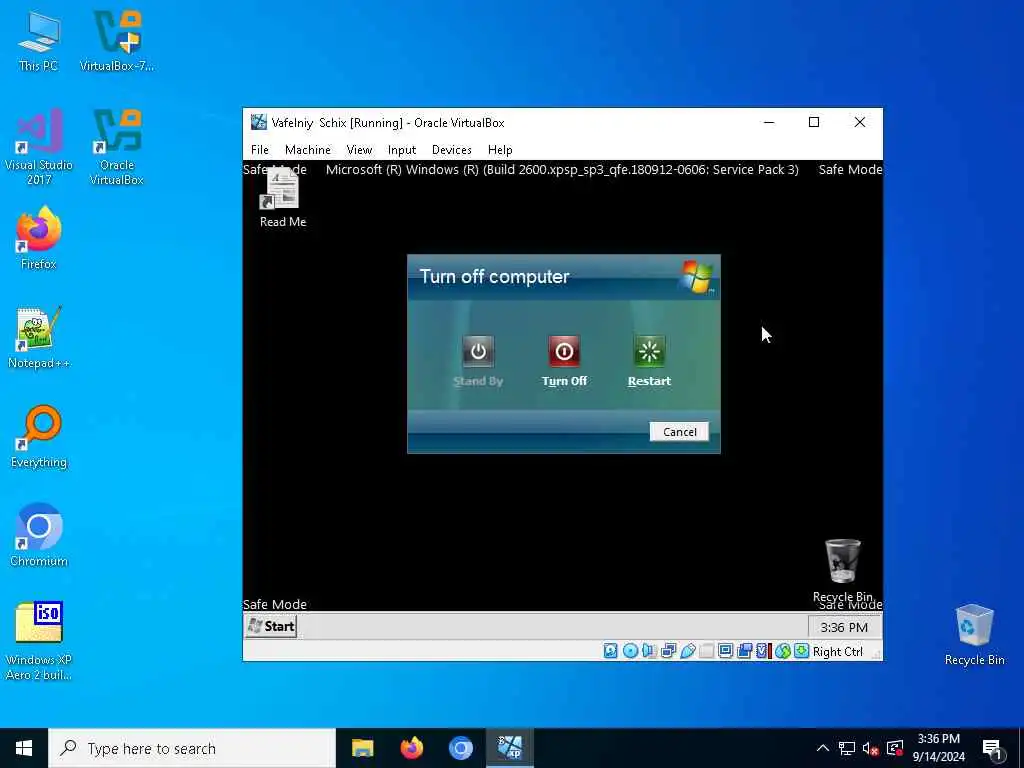Image resolution: width=1024 pixels, height=768 pixels.
Task: Open File Explorer from the taskbar
Action: tap(362, 748)
